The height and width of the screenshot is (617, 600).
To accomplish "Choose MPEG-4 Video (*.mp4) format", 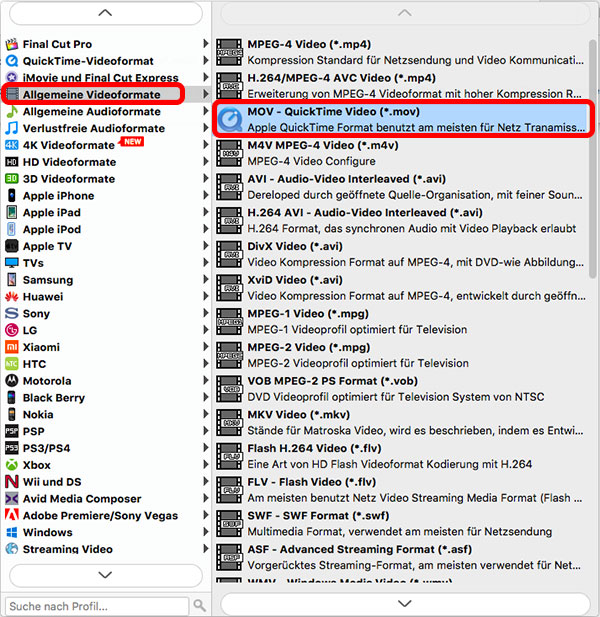I will [x=401, y=52].
